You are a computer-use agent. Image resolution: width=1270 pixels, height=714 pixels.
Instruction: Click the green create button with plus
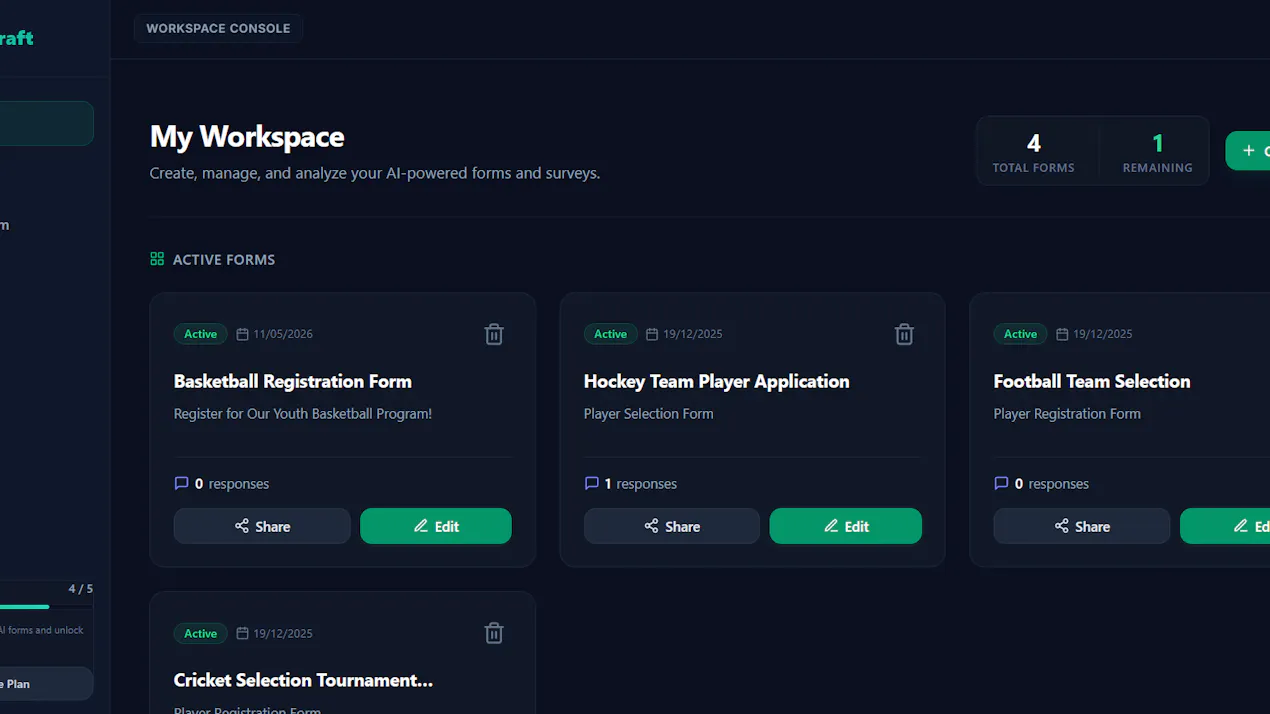pos(1248,151)
